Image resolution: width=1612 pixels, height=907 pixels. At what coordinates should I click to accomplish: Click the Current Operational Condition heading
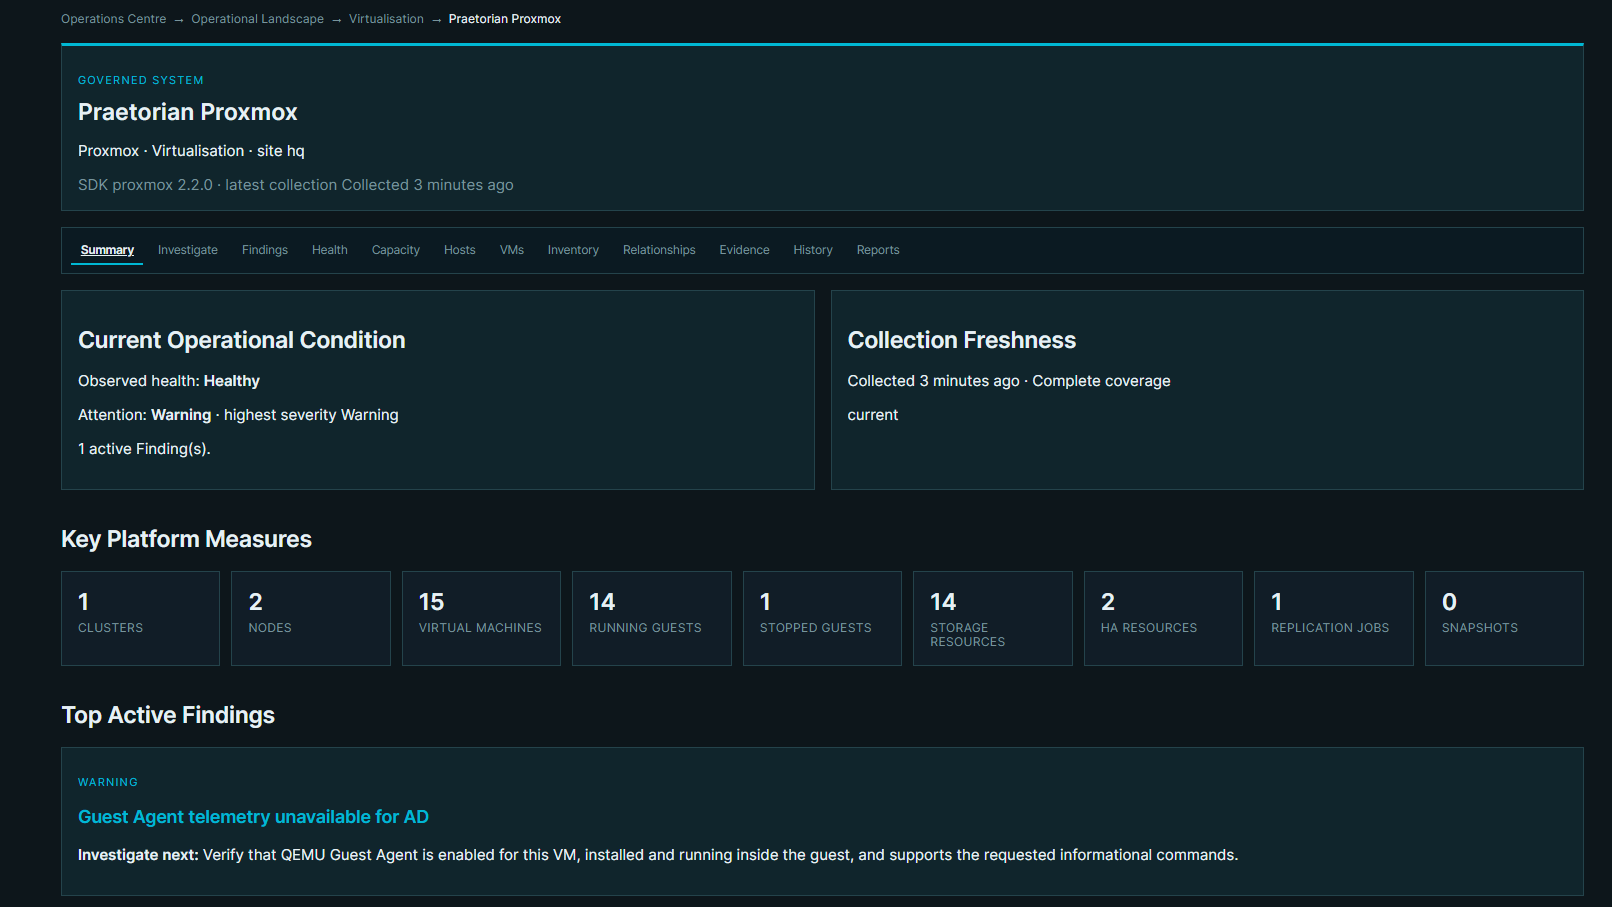click(242, 340)
